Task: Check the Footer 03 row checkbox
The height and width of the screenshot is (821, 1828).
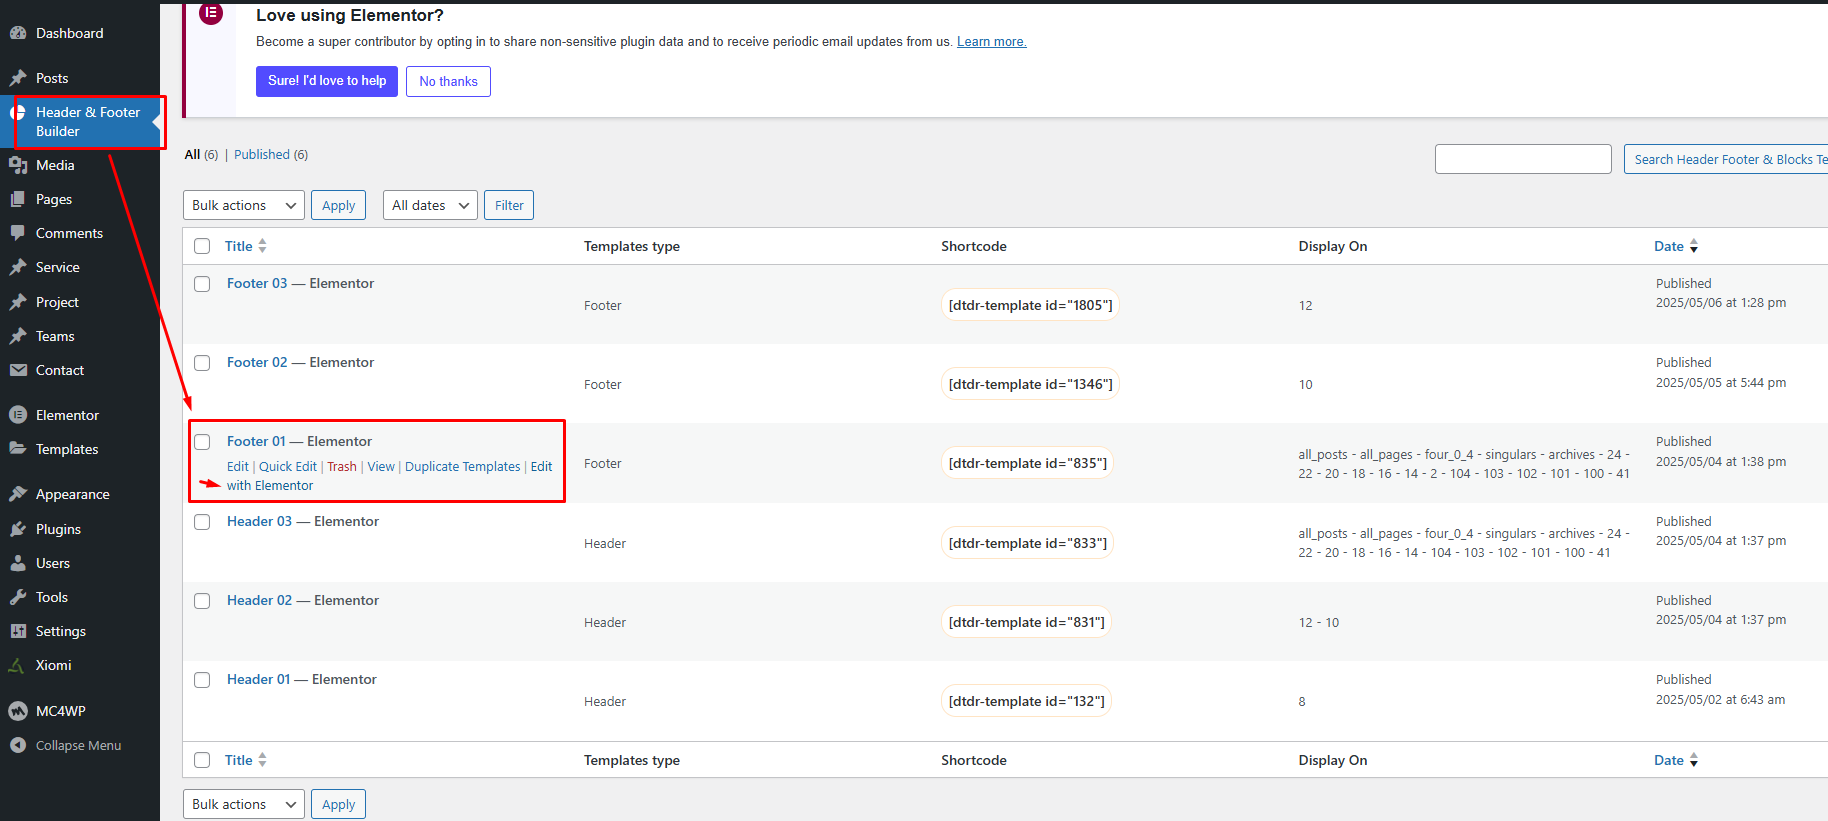Action: pos(202,284)
